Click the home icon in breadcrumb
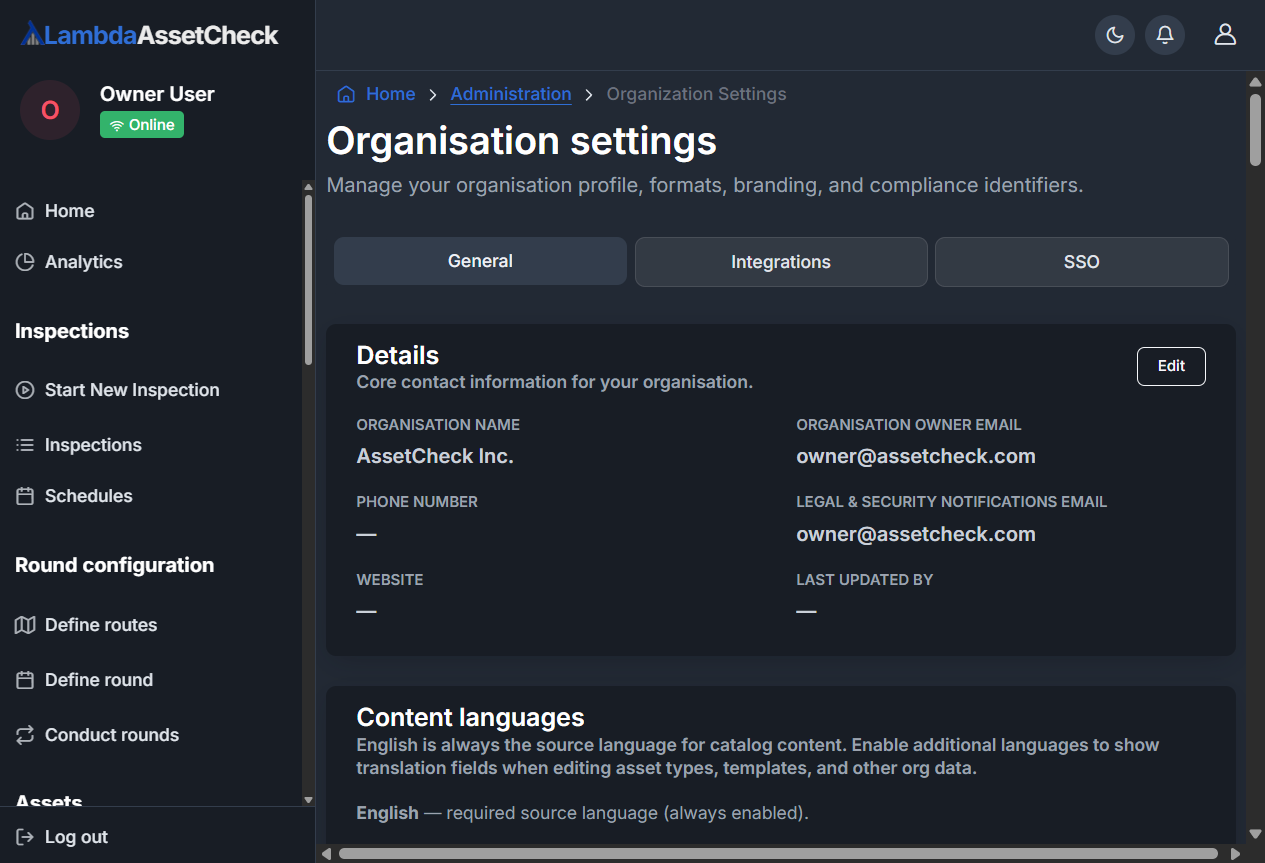The image size is (1265, 863). 346,94
